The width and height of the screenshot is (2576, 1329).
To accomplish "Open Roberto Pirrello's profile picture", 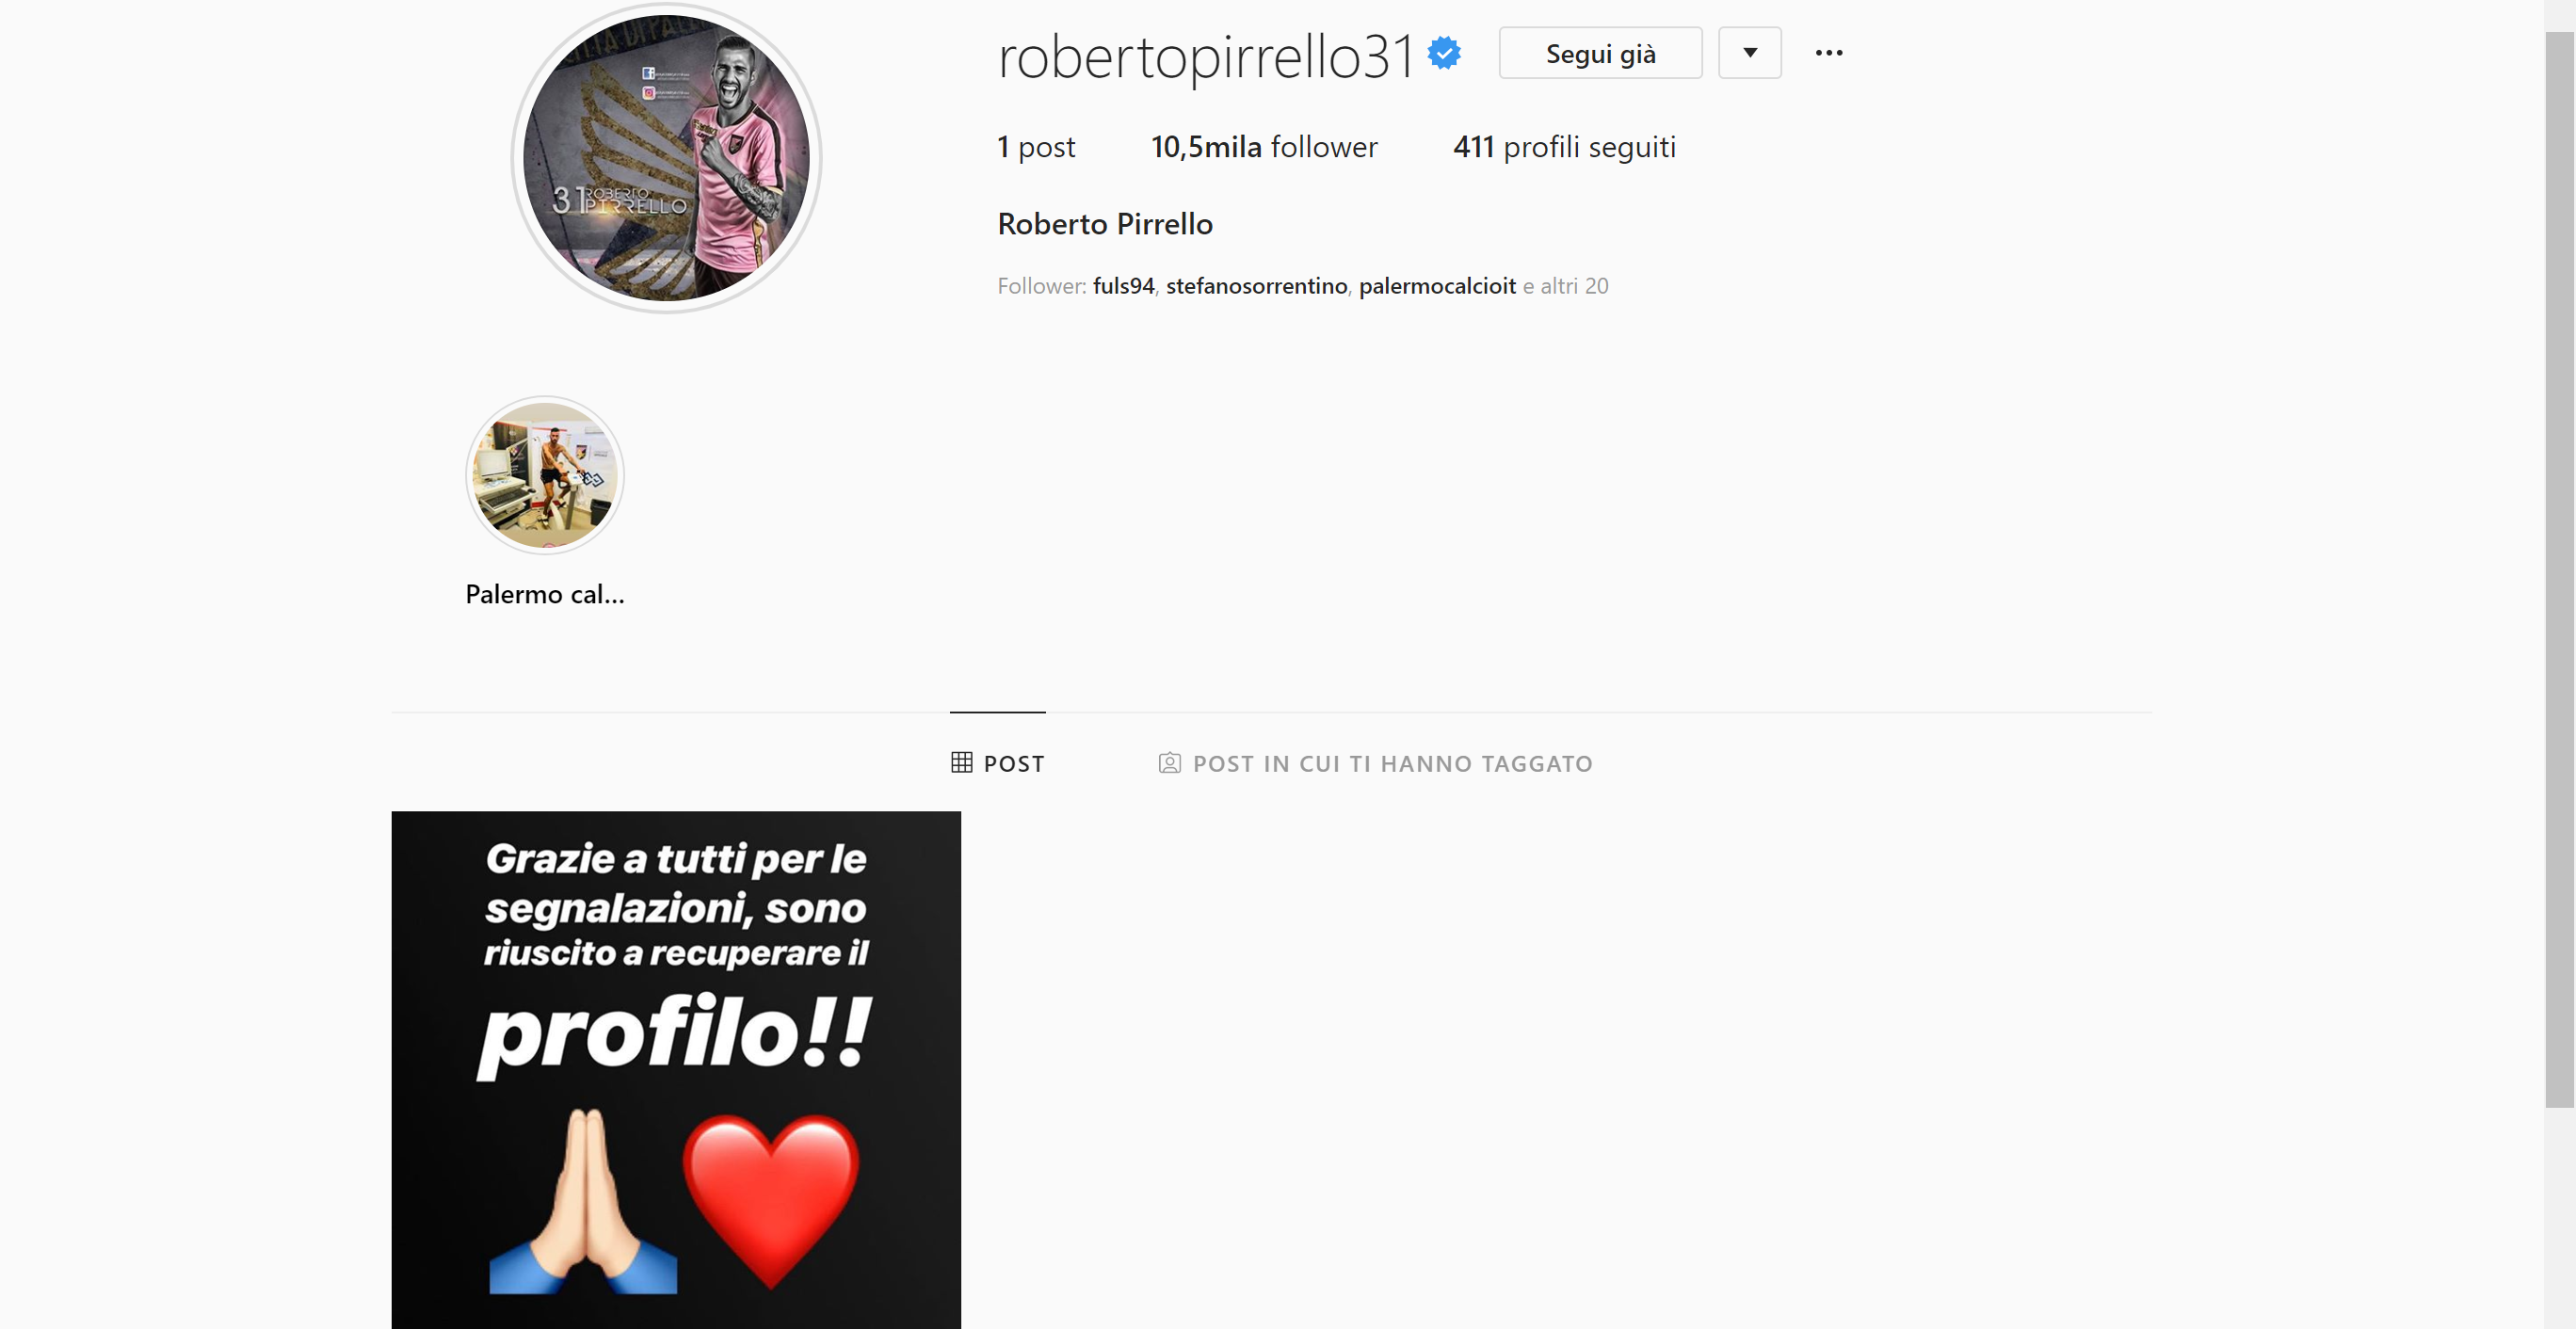I will tap(666, 158).
